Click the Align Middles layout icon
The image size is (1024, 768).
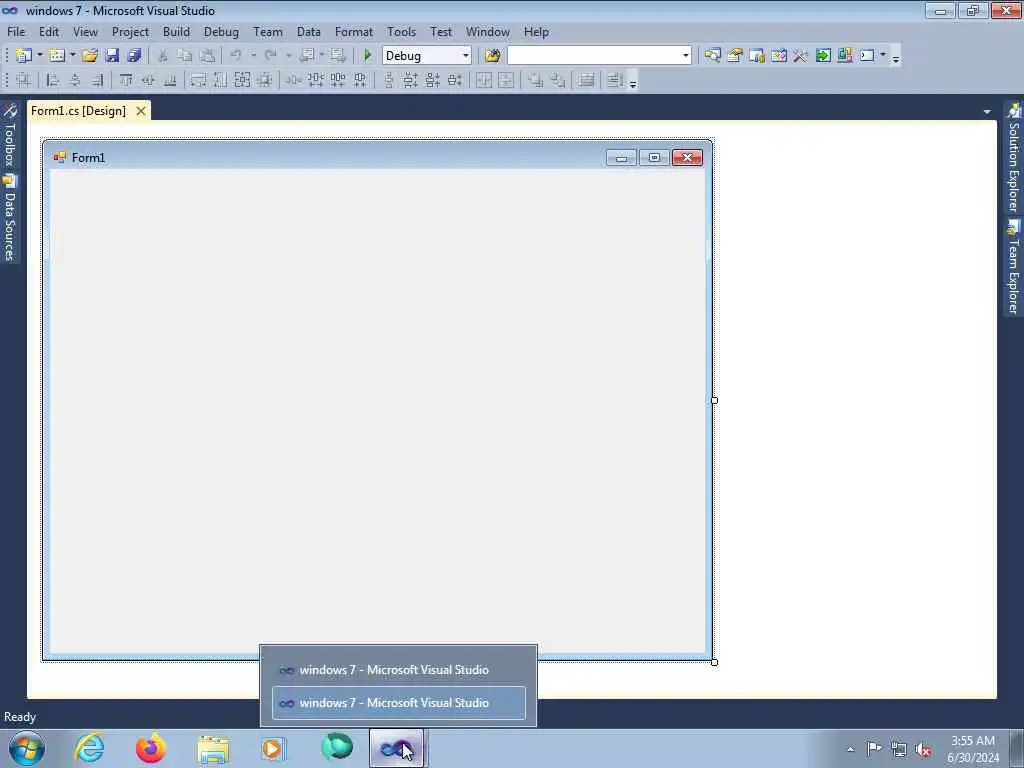148,80
